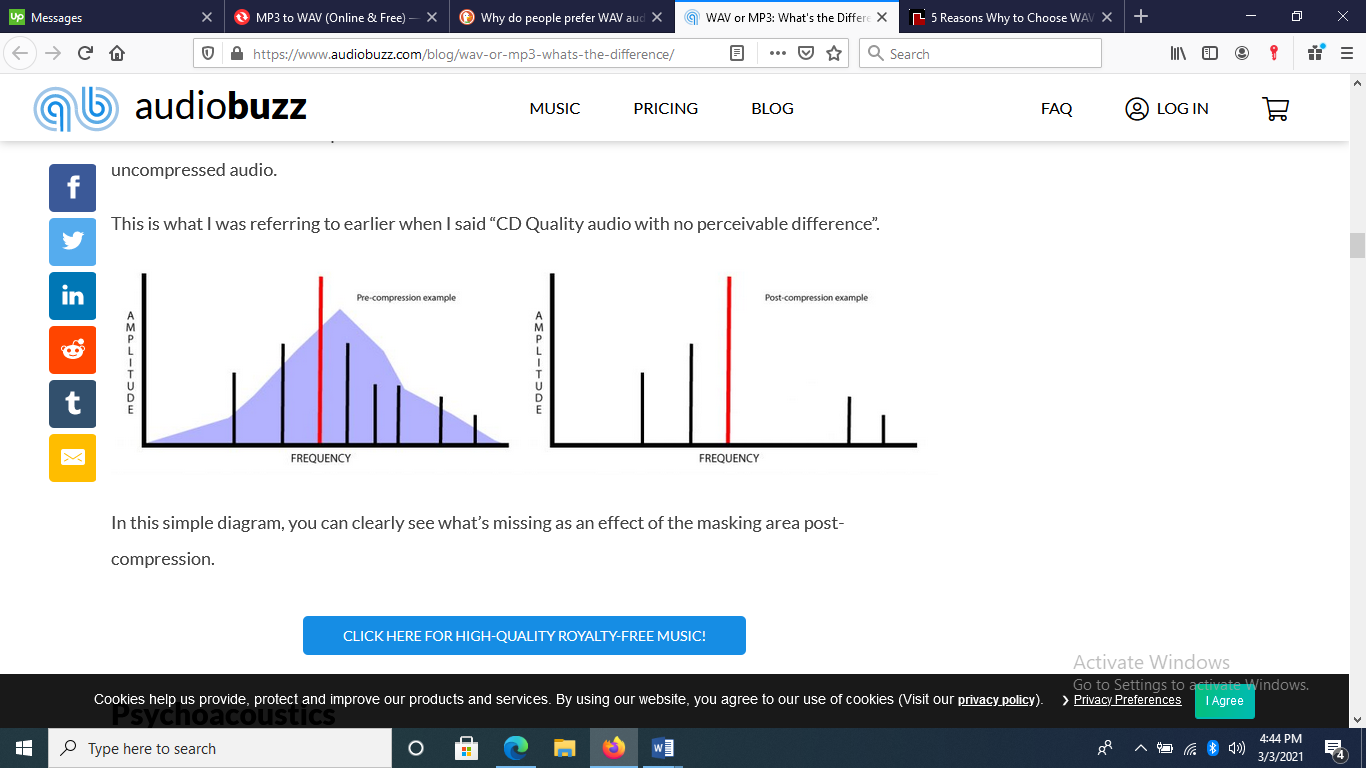Click the address bar URL
1366x768 pixels.
[x=463, y=54]
